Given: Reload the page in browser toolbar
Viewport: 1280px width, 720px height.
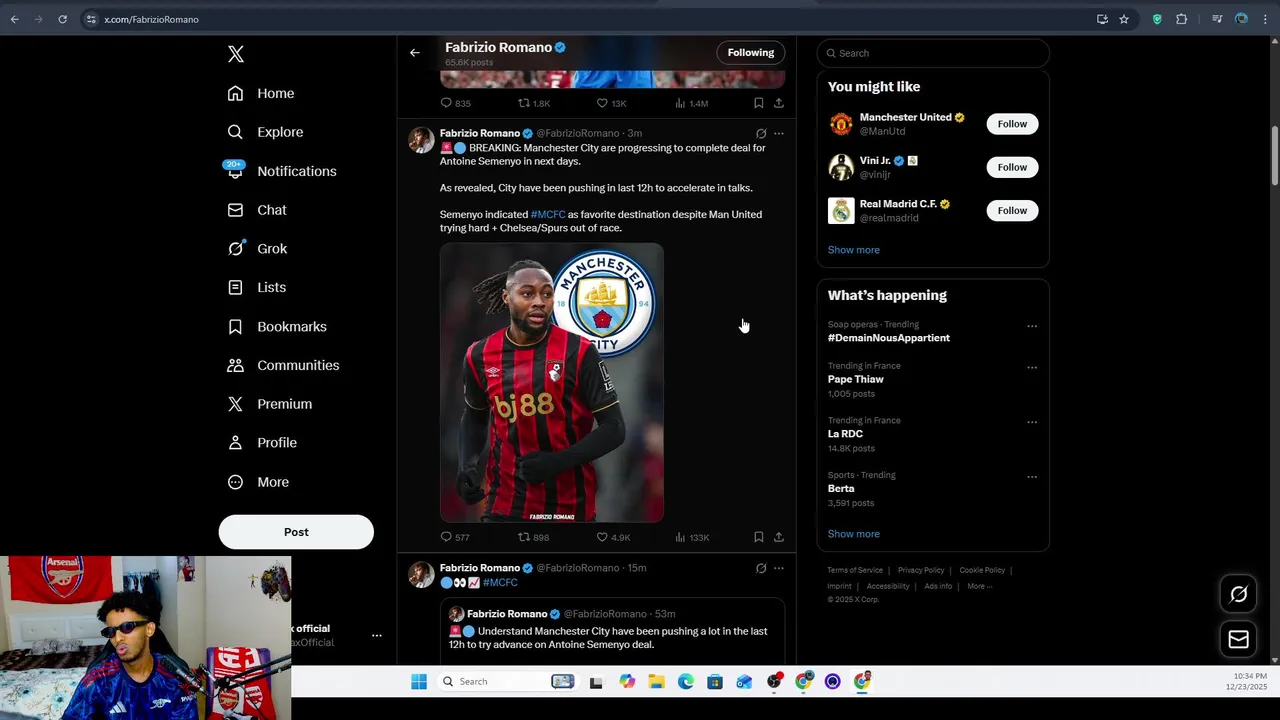Looking at the screenshot, I should click(x=62, y=19).
